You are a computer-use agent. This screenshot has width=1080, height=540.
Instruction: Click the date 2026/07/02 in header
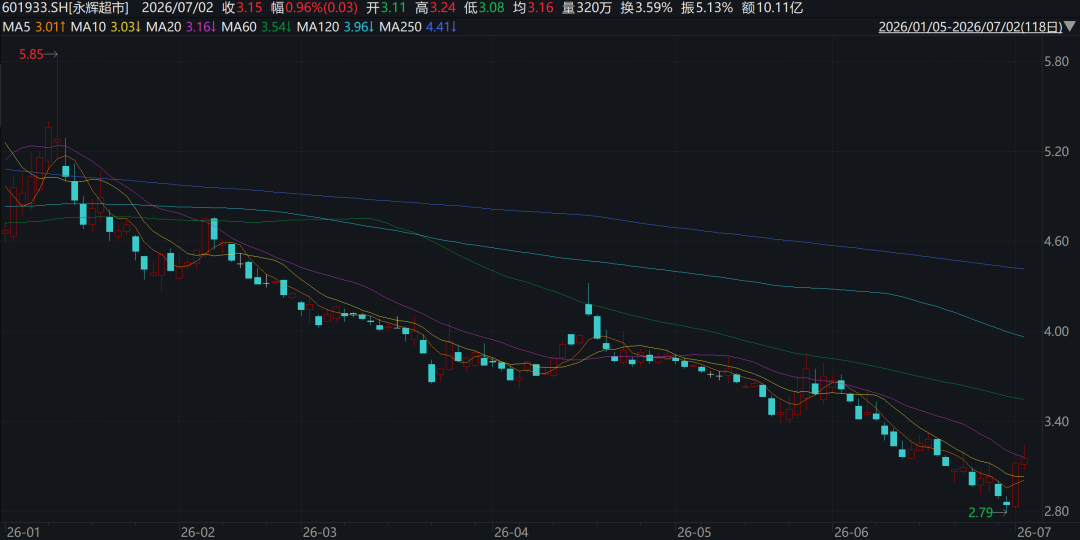[176, 8]
